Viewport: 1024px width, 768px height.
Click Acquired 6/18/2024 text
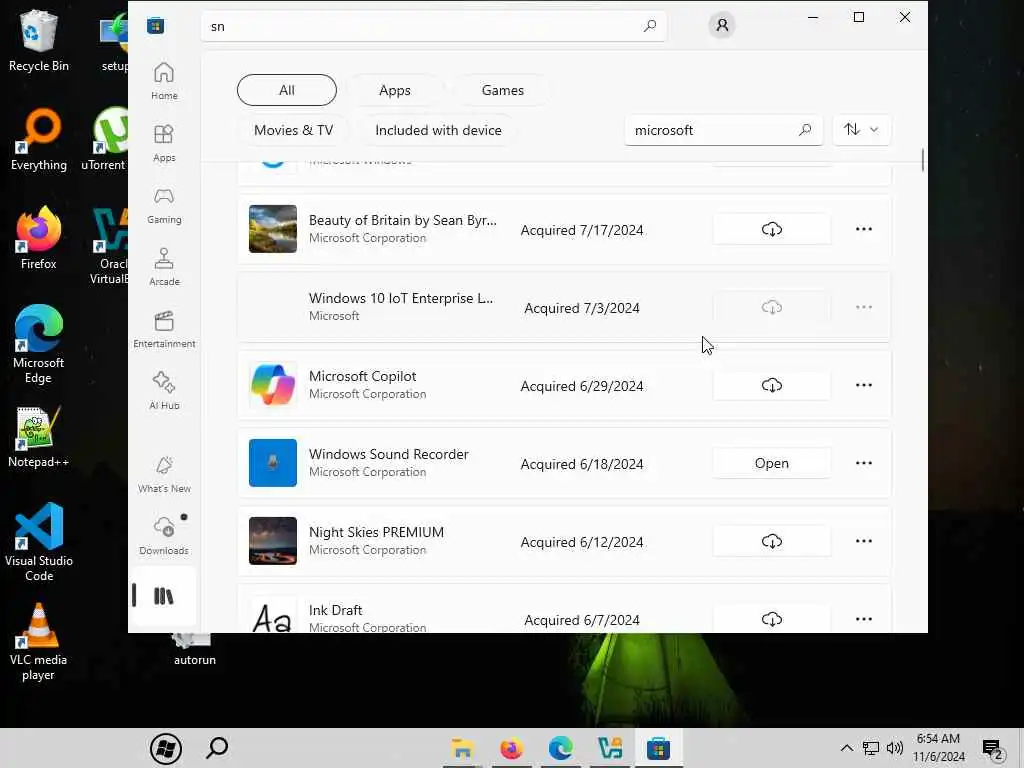pos(582,464)
